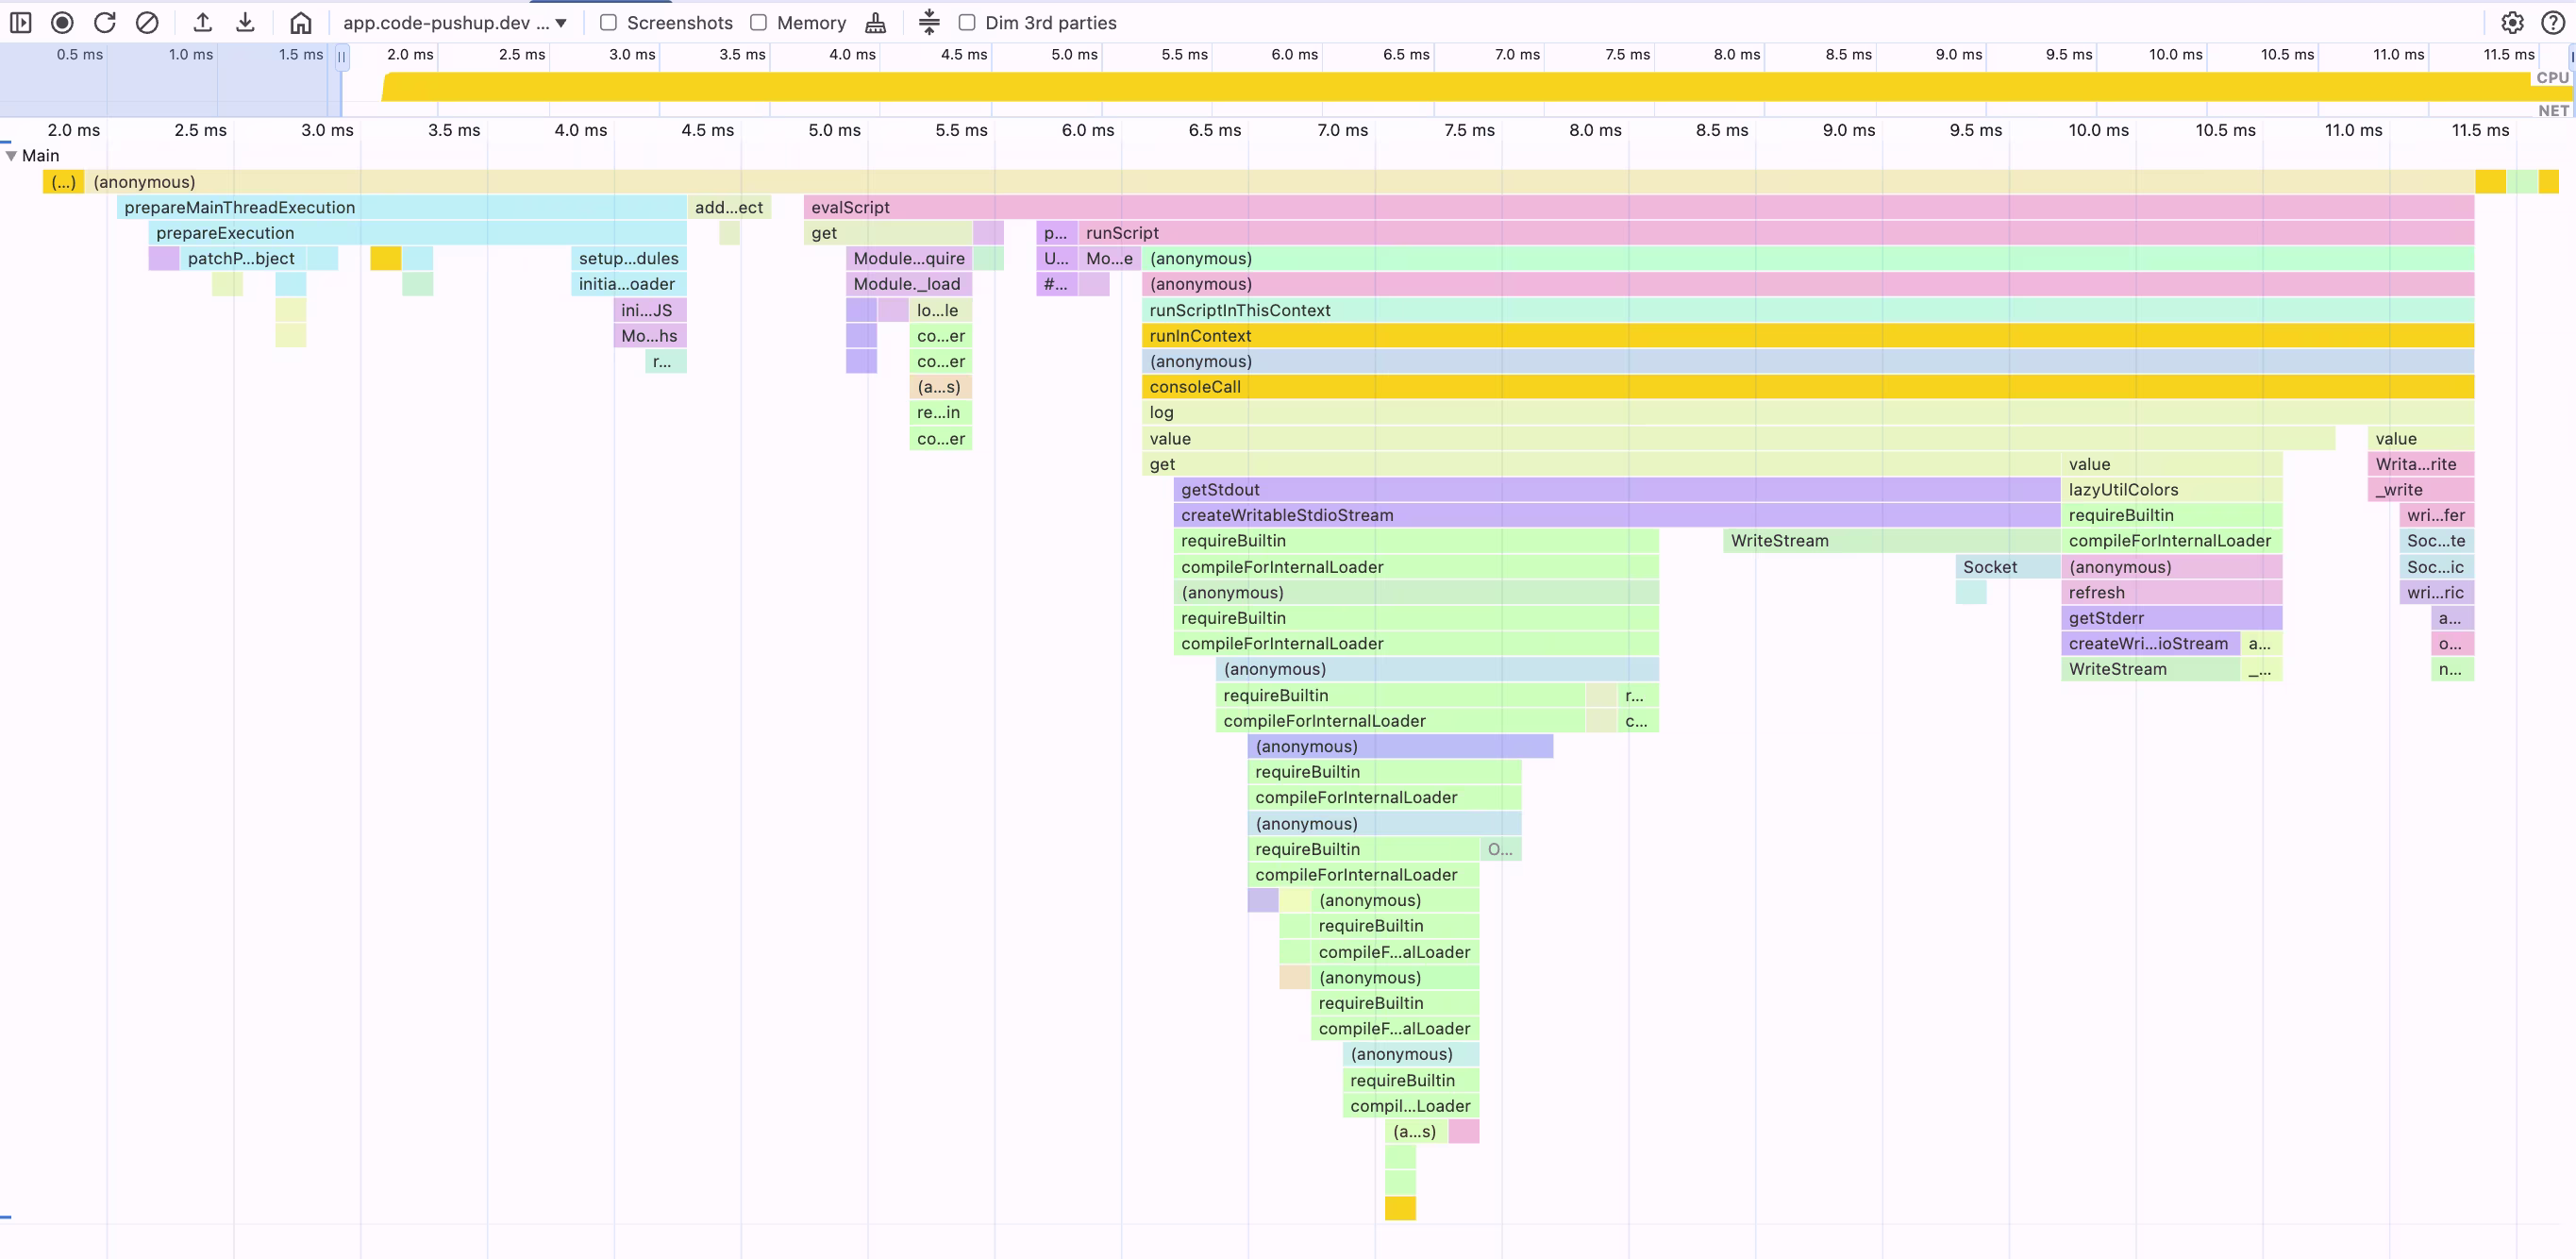
Task: Click the overview selection handle
Action: (x=342, y=56)
